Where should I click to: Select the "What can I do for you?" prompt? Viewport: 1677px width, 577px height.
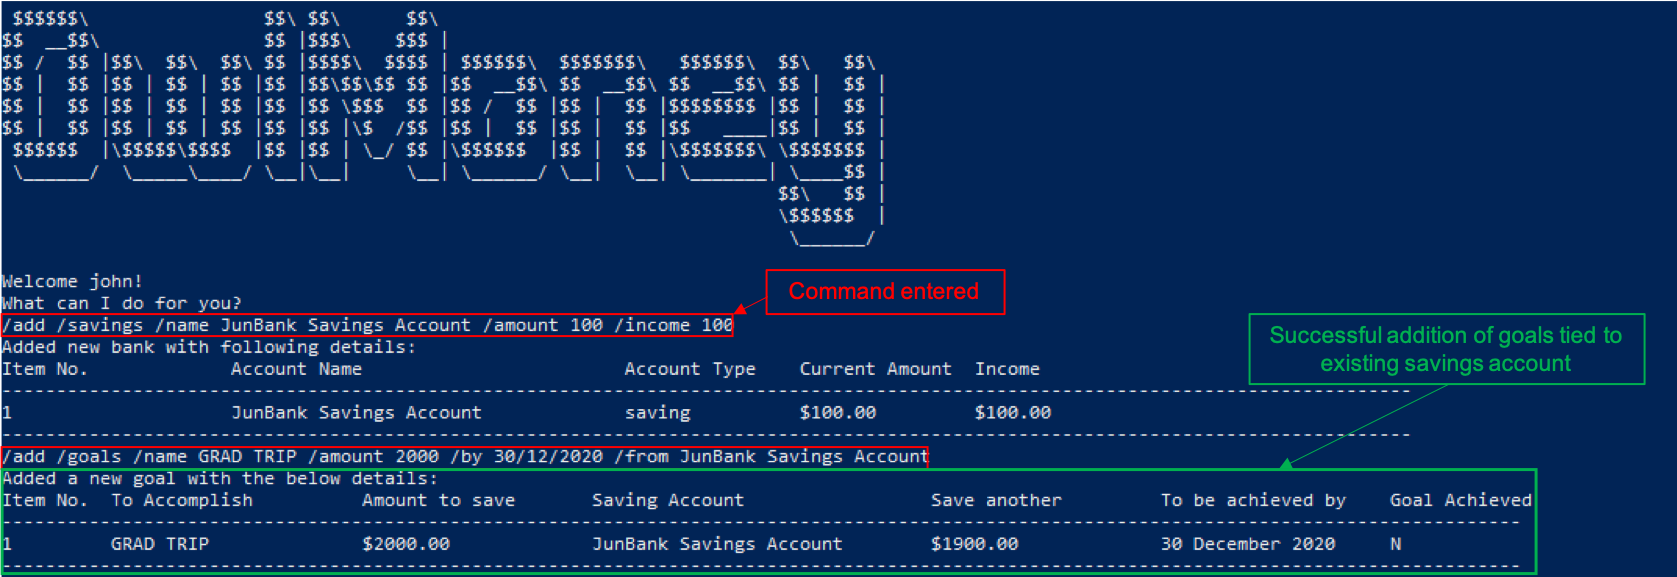pos(121,303)
